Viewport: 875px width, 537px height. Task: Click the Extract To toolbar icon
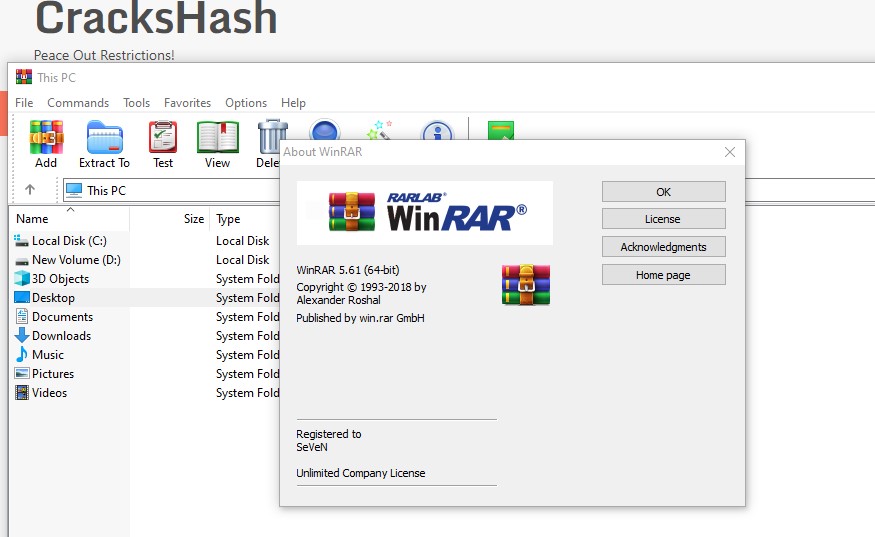104,137
